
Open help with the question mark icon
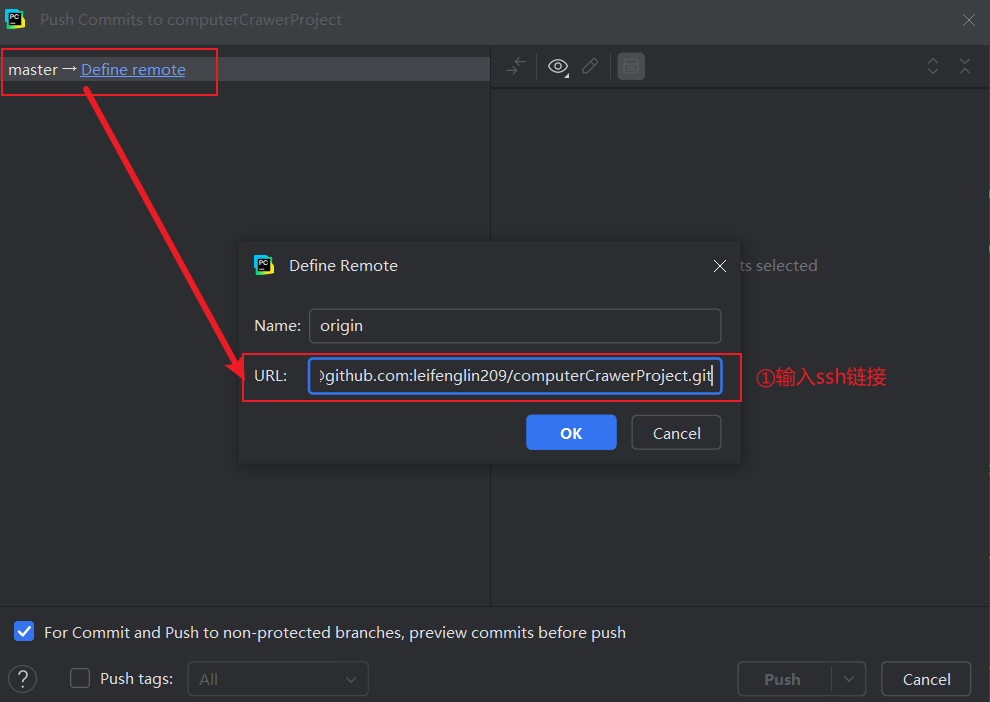click(x=23, y=679)
